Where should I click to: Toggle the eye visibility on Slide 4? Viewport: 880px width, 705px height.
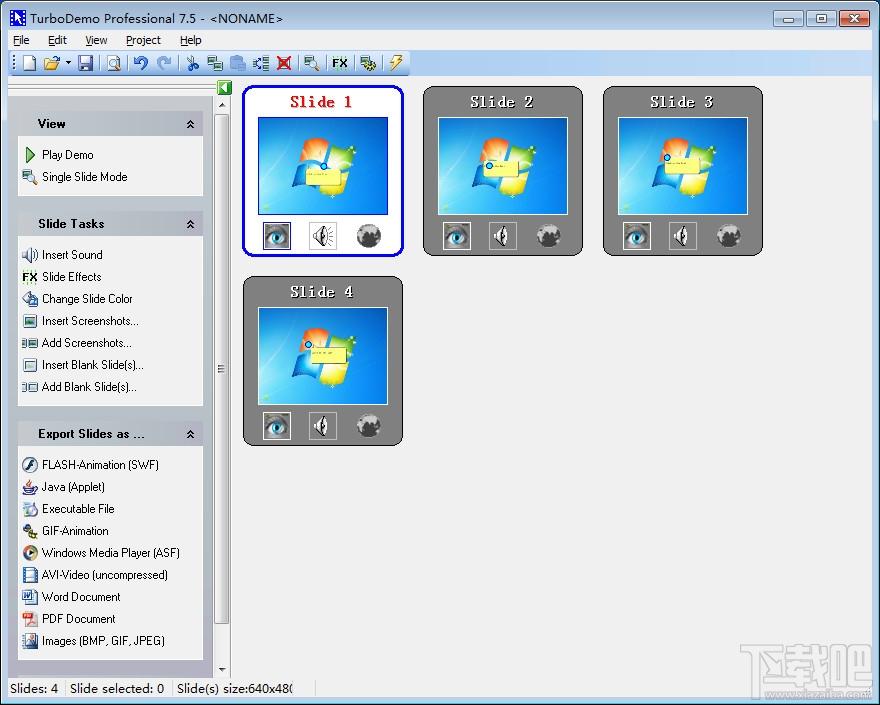(x=277, y=425)
